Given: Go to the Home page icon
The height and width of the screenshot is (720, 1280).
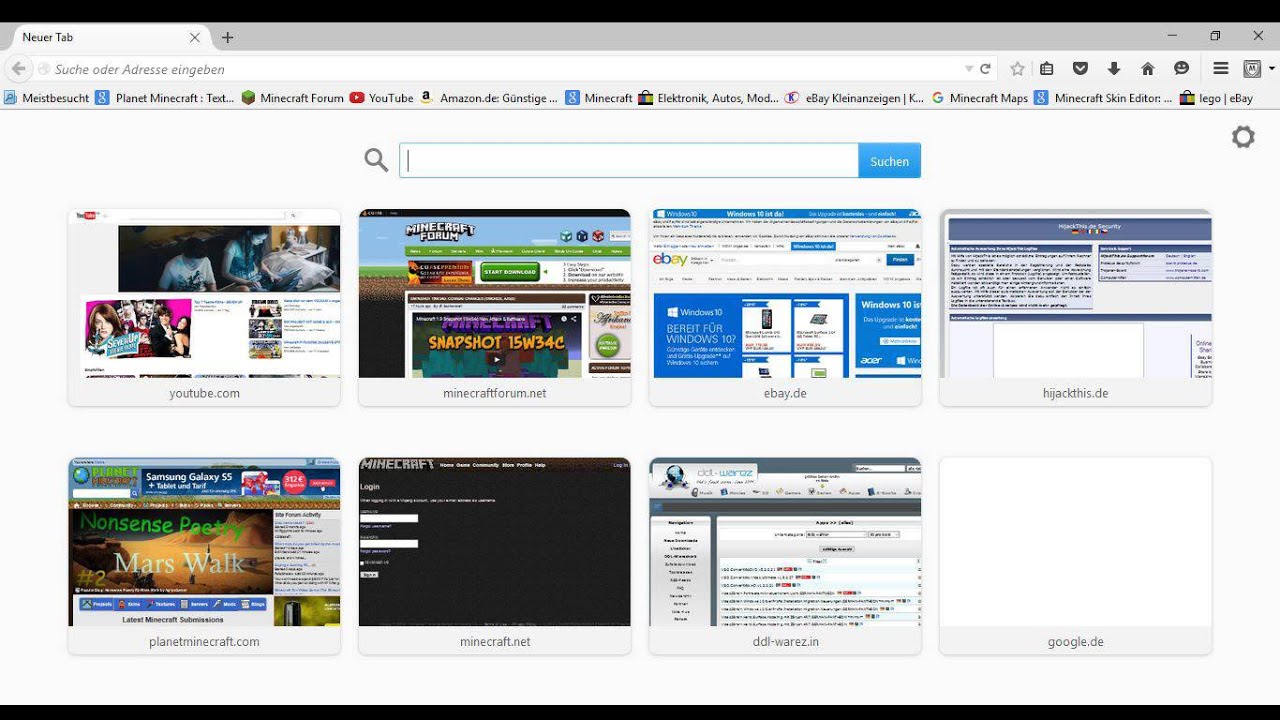Looking at the screenshot, I should 1148,69.
